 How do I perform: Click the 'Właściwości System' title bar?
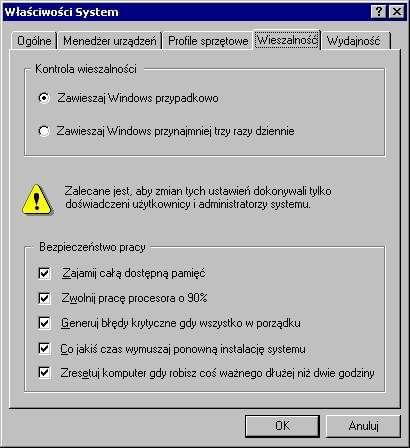[x=187, y=12]
